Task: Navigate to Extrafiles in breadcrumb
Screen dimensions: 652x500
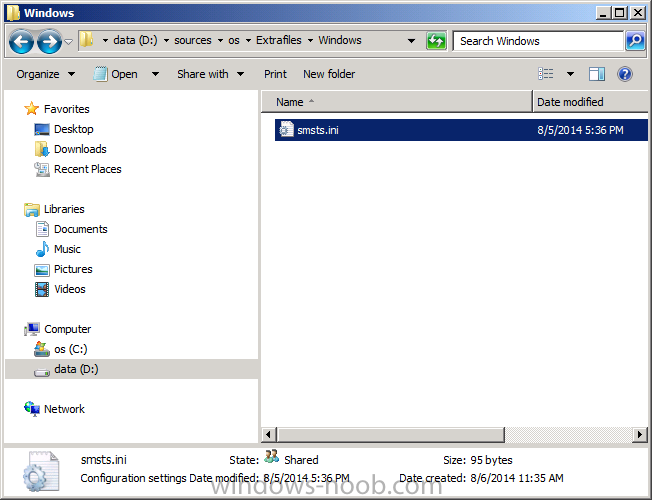Action: tap(279, 40)
